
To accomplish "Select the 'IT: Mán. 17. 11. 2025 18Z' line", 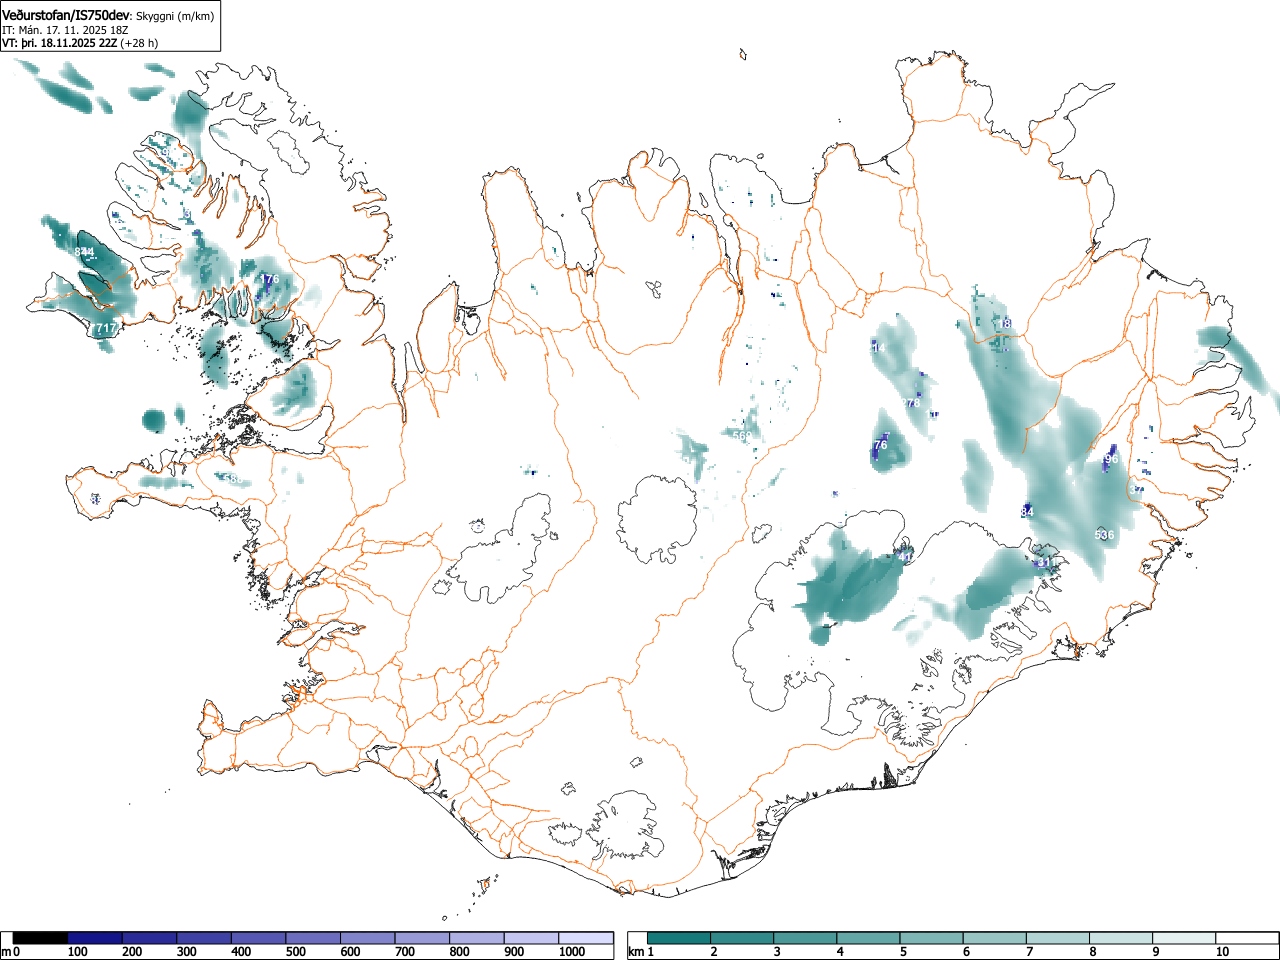I will pyautogui.click(x=65, y=30).
